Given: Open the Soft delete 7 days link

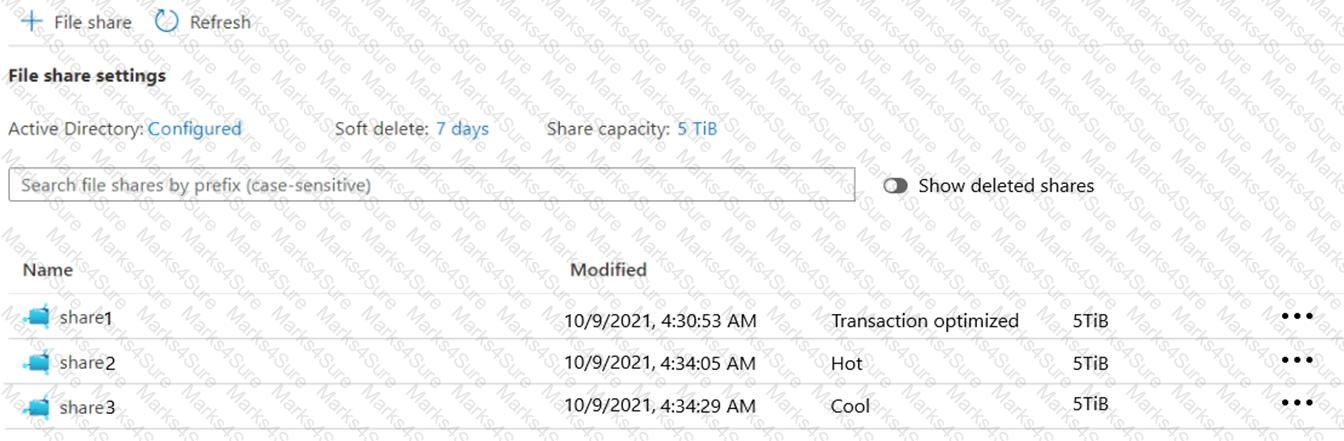Looking at the screenshot, I should coord(462,129).
